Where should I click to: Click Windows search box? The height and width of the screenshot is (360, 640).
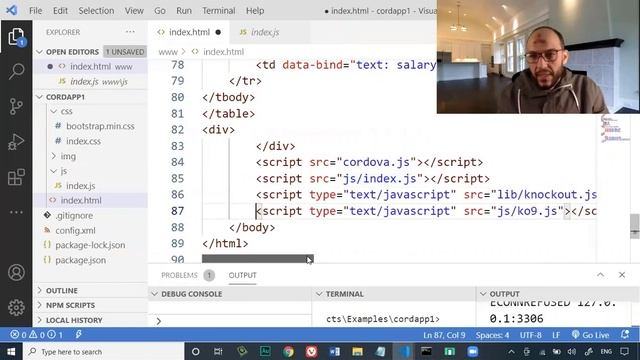(x=104, y=351)
